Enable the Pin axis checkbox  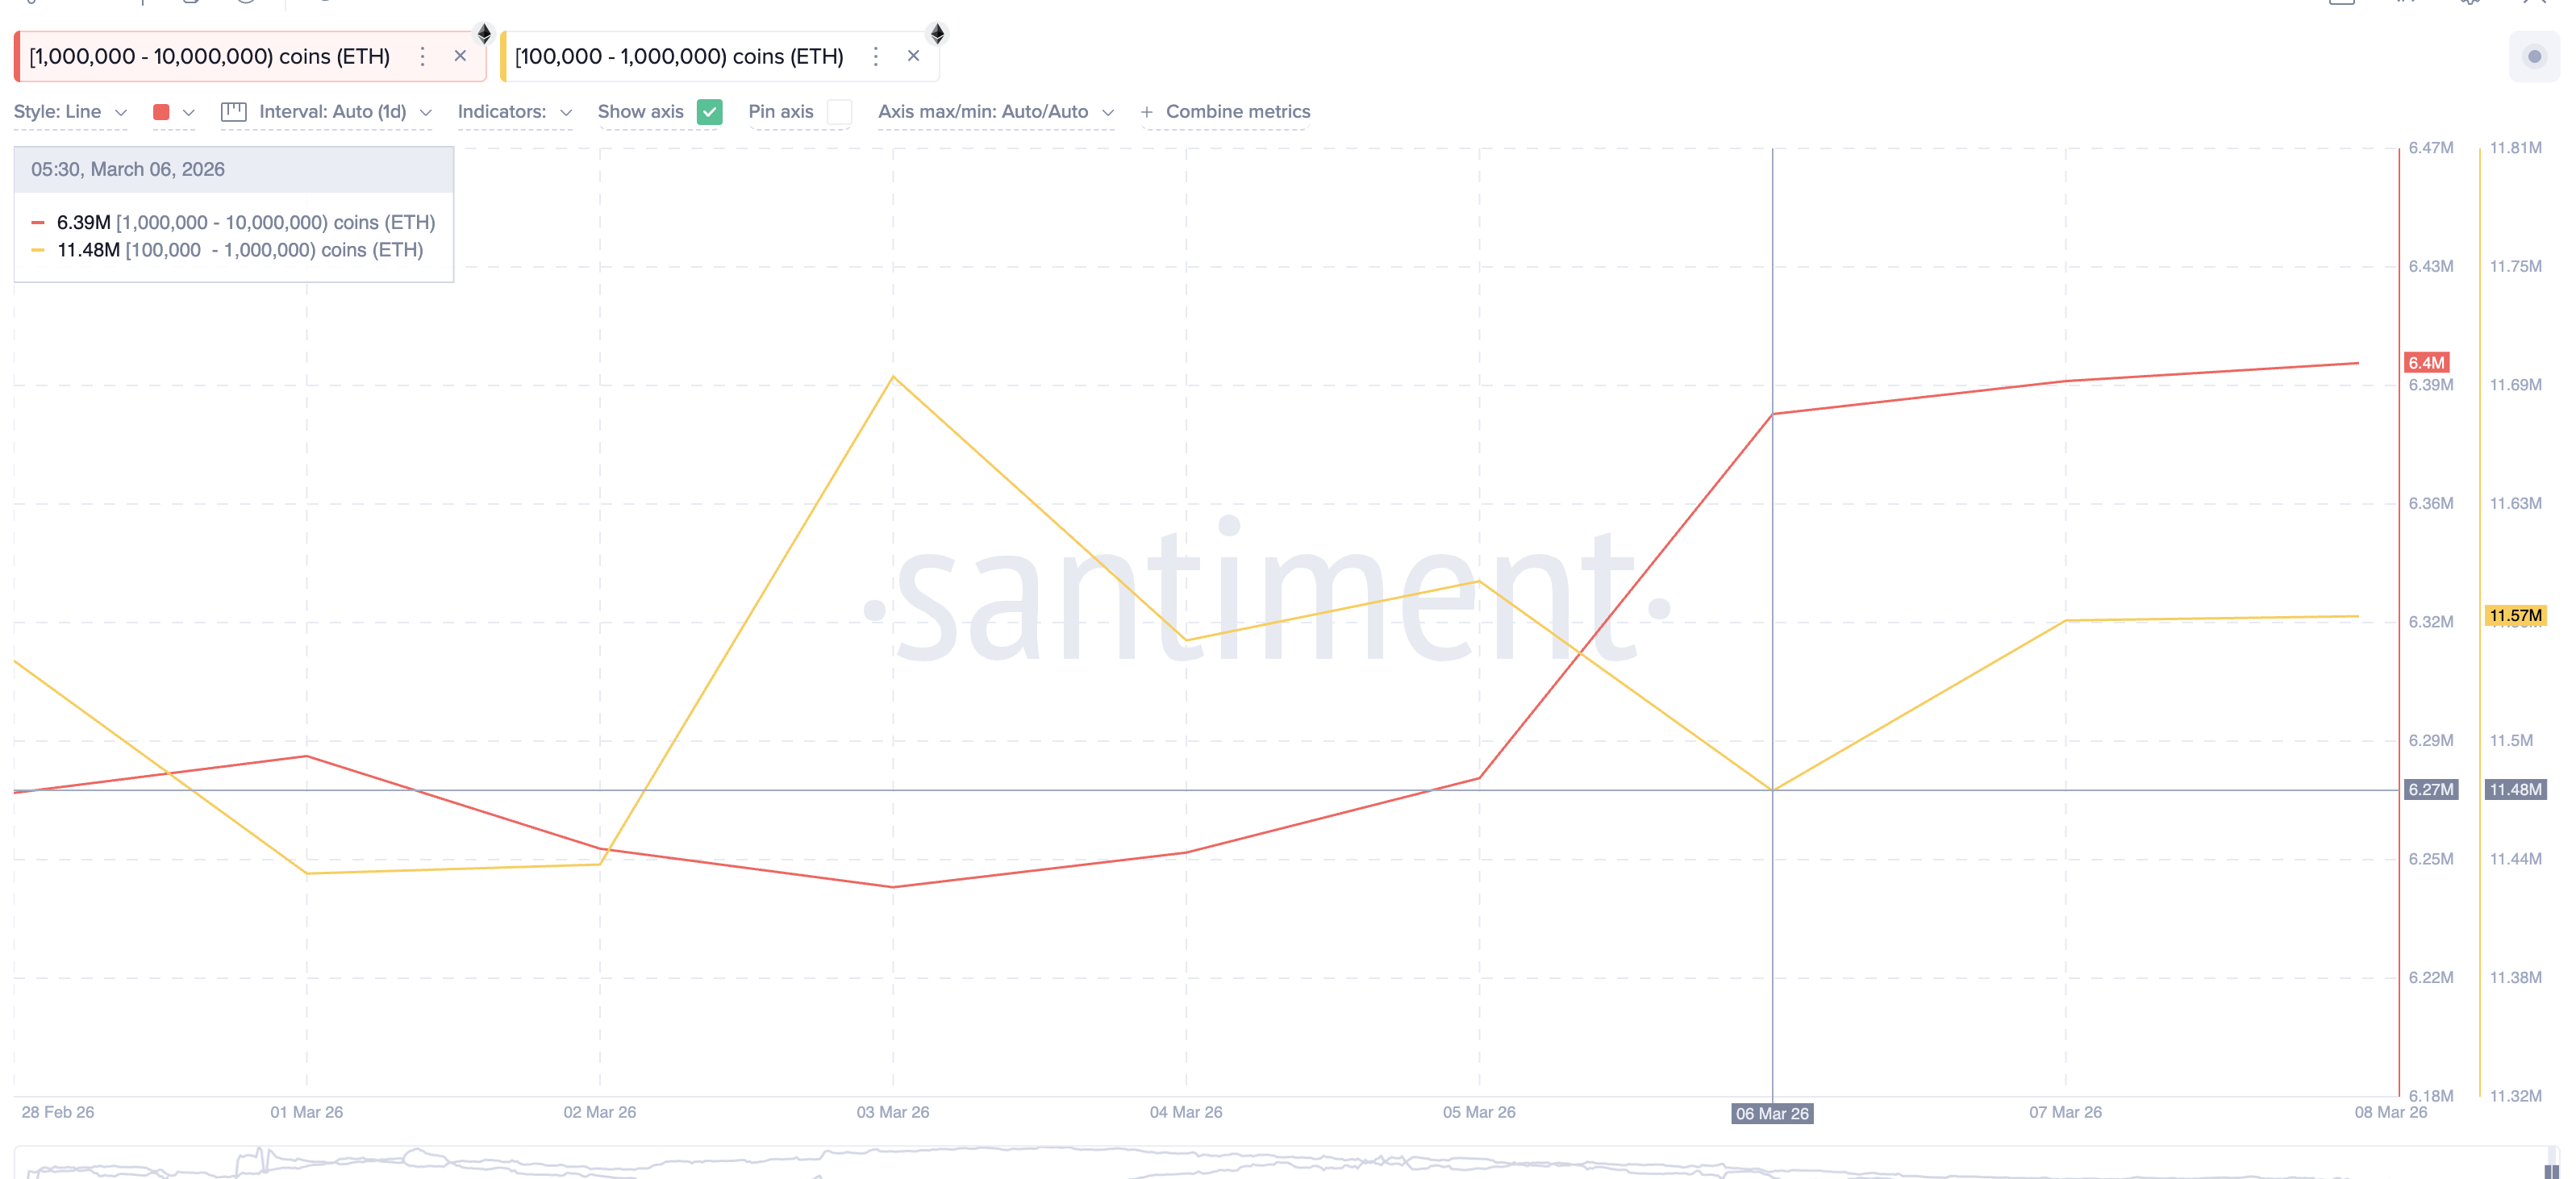840,112
